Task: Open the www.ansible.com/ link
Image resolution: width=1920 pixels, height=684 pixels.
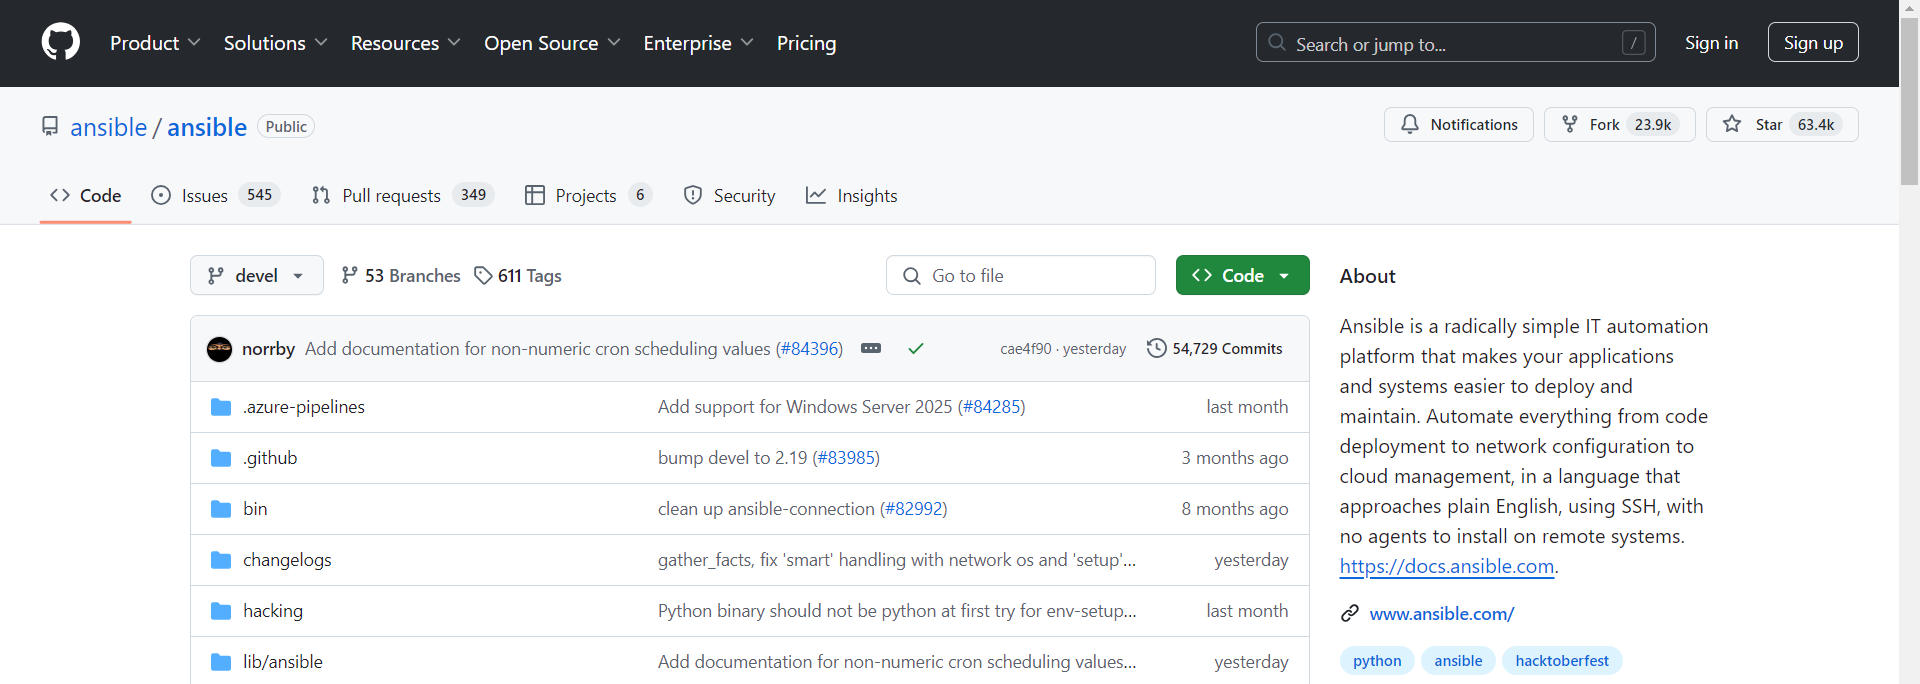Action: click(1442, 613)
